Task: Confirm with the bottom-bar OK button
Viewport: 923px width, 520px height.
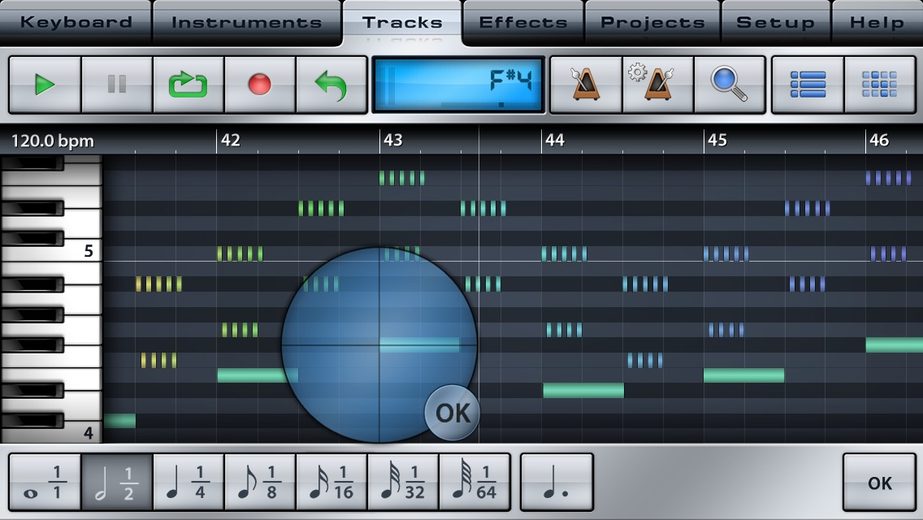Action: [879, 482]
